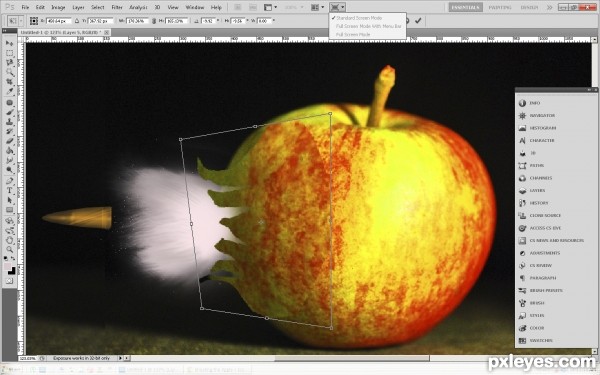Screen dimensions: 600x375
Task: Select the Hand tool
Action: point(10,240)
